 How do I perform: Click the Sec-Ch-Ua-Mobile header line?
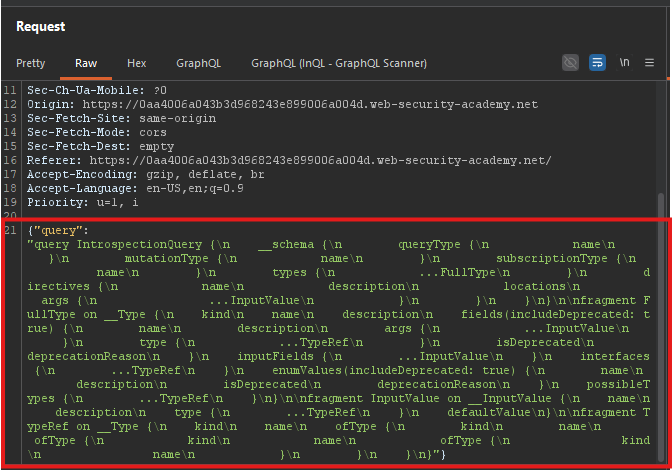(x=97, y=90)
